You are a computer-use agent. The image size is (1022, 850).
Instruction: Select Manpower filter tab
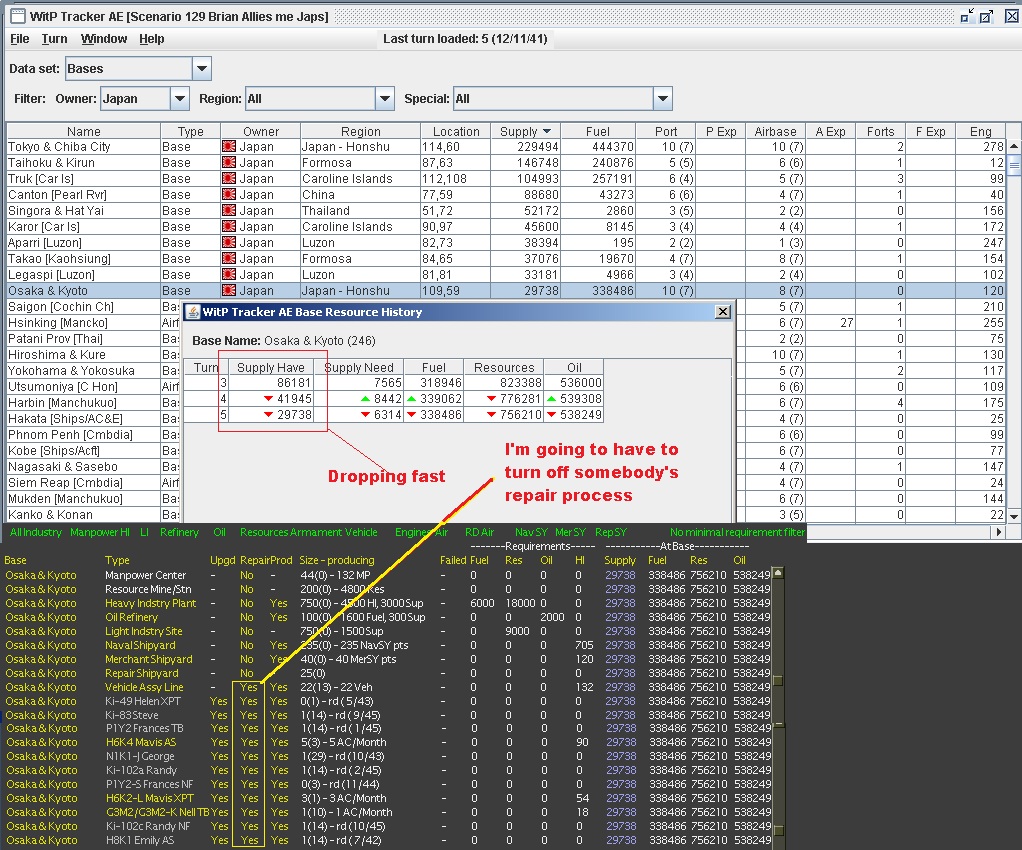[94, 532]
